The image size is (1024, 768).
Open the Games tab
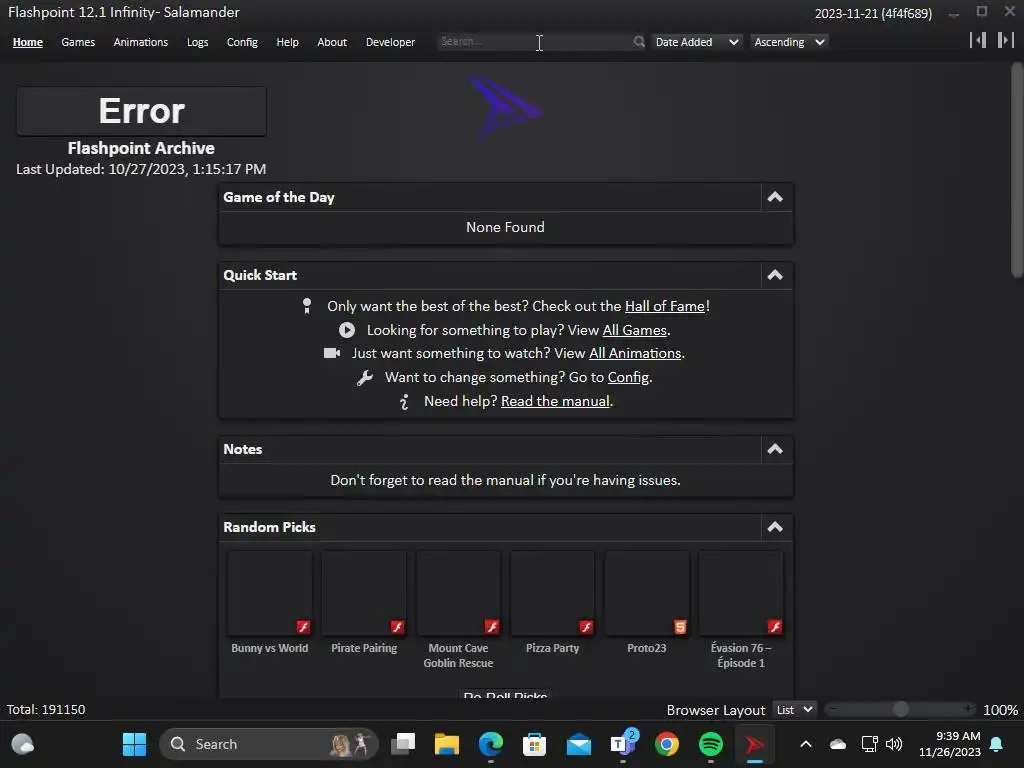click(x=78, y=42)
